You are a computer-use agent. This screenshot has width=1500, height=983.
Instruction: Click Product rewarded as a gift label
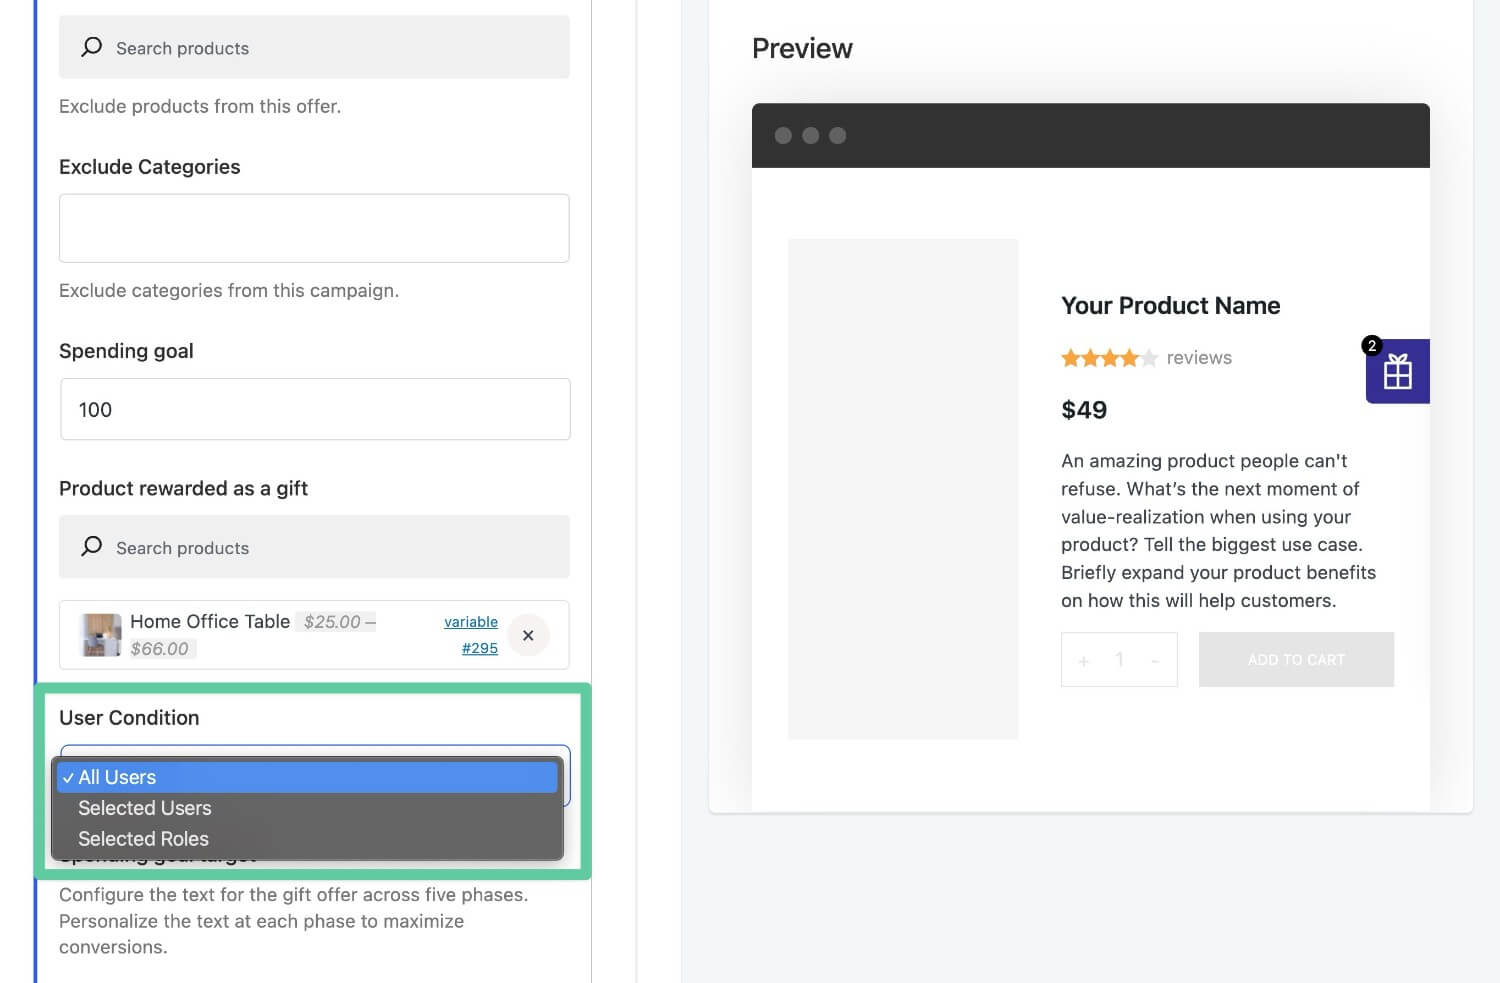[x=183, y=488]
